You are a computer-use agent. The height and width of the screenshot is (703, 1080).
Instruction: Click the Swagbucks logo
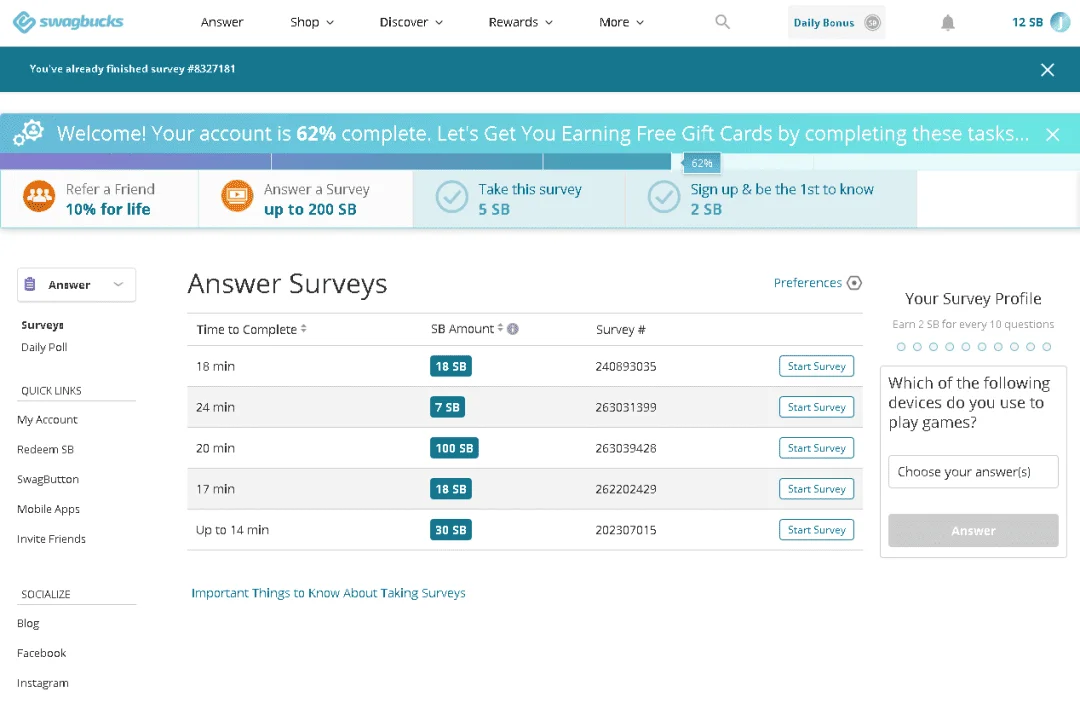point(68,22)
